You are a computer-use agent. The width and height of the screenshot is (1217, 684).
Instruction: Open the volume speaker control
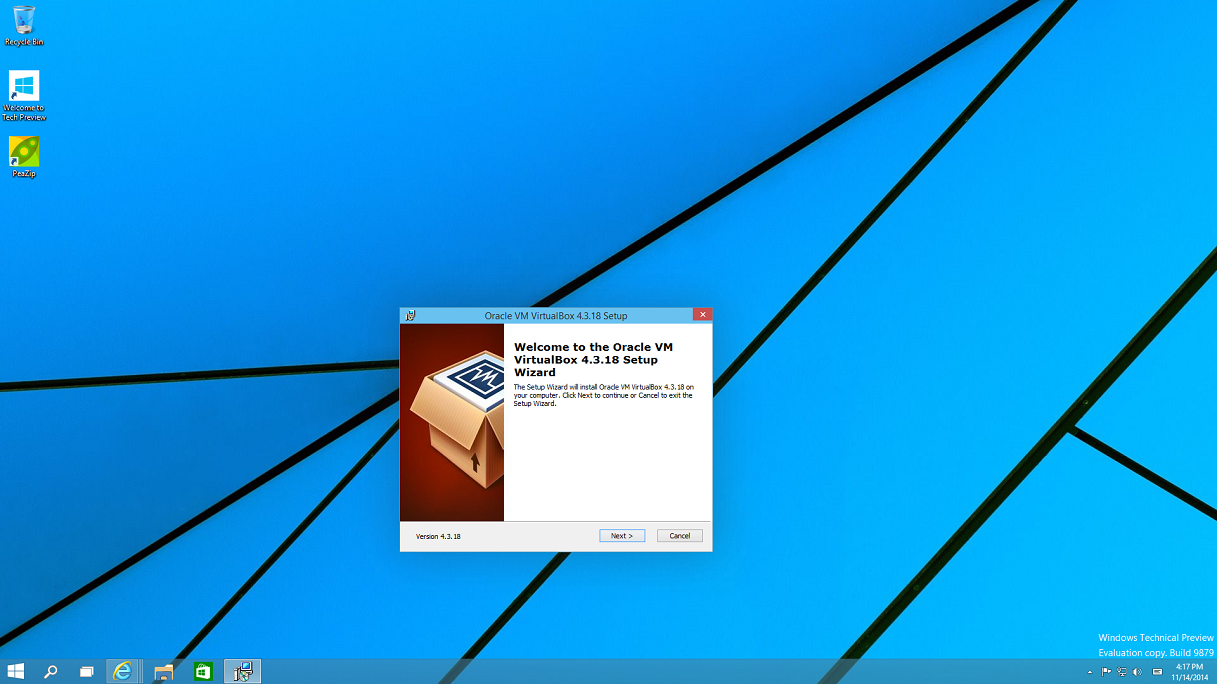1138,672
